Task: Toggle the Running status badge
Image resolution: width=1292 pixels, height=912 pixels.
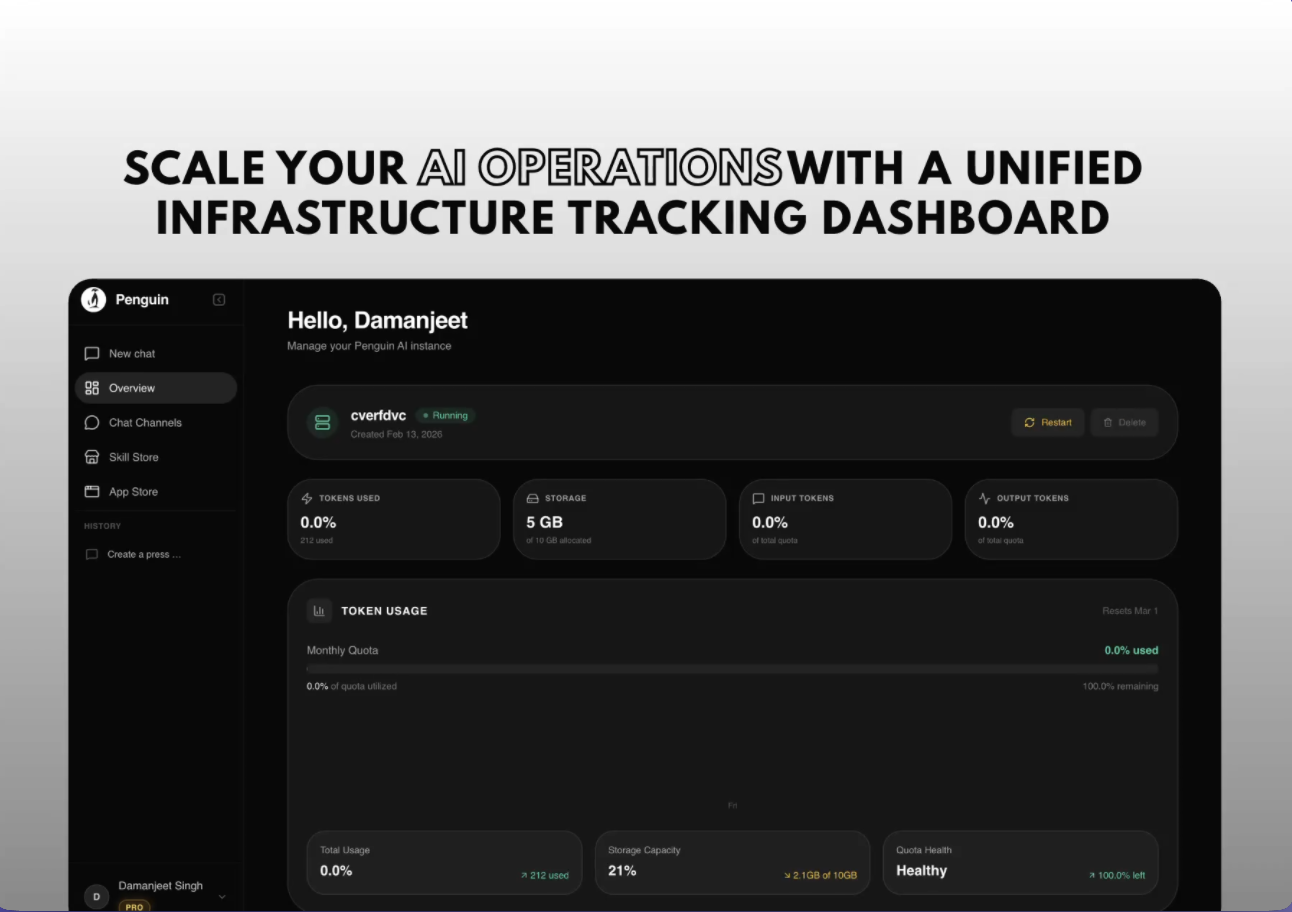Action: [445, 415]
